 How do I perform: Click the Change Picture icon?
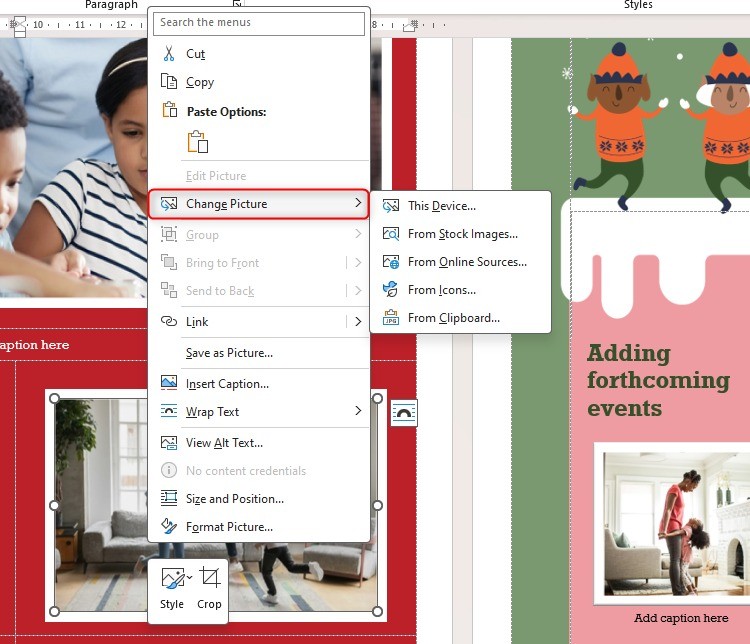(x=169, y=204)
